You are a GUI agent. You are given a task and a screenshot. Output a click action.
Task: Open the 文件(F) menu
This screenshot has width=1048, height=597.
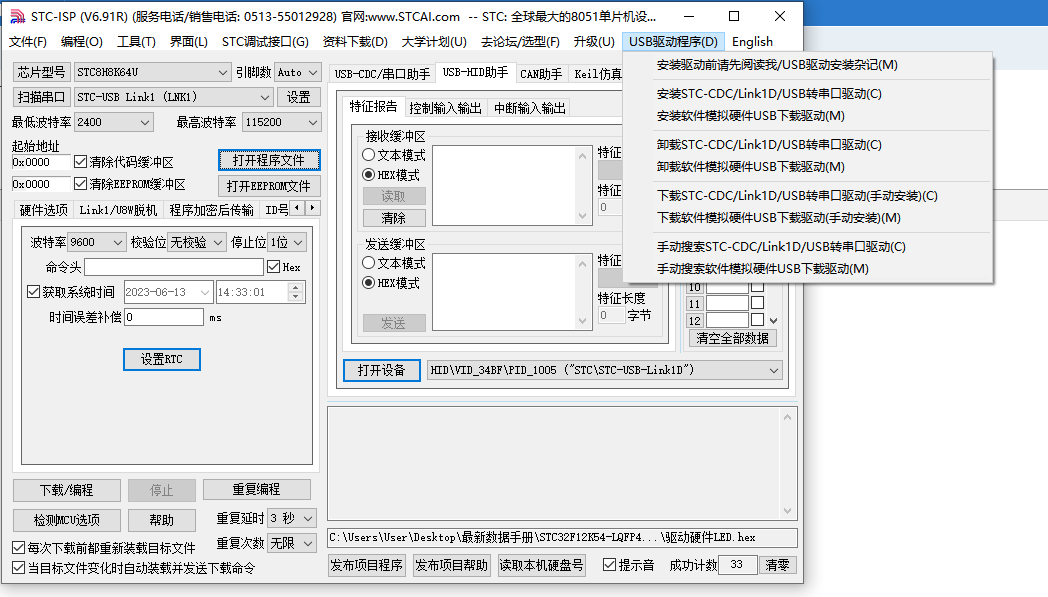pos(27,41)
